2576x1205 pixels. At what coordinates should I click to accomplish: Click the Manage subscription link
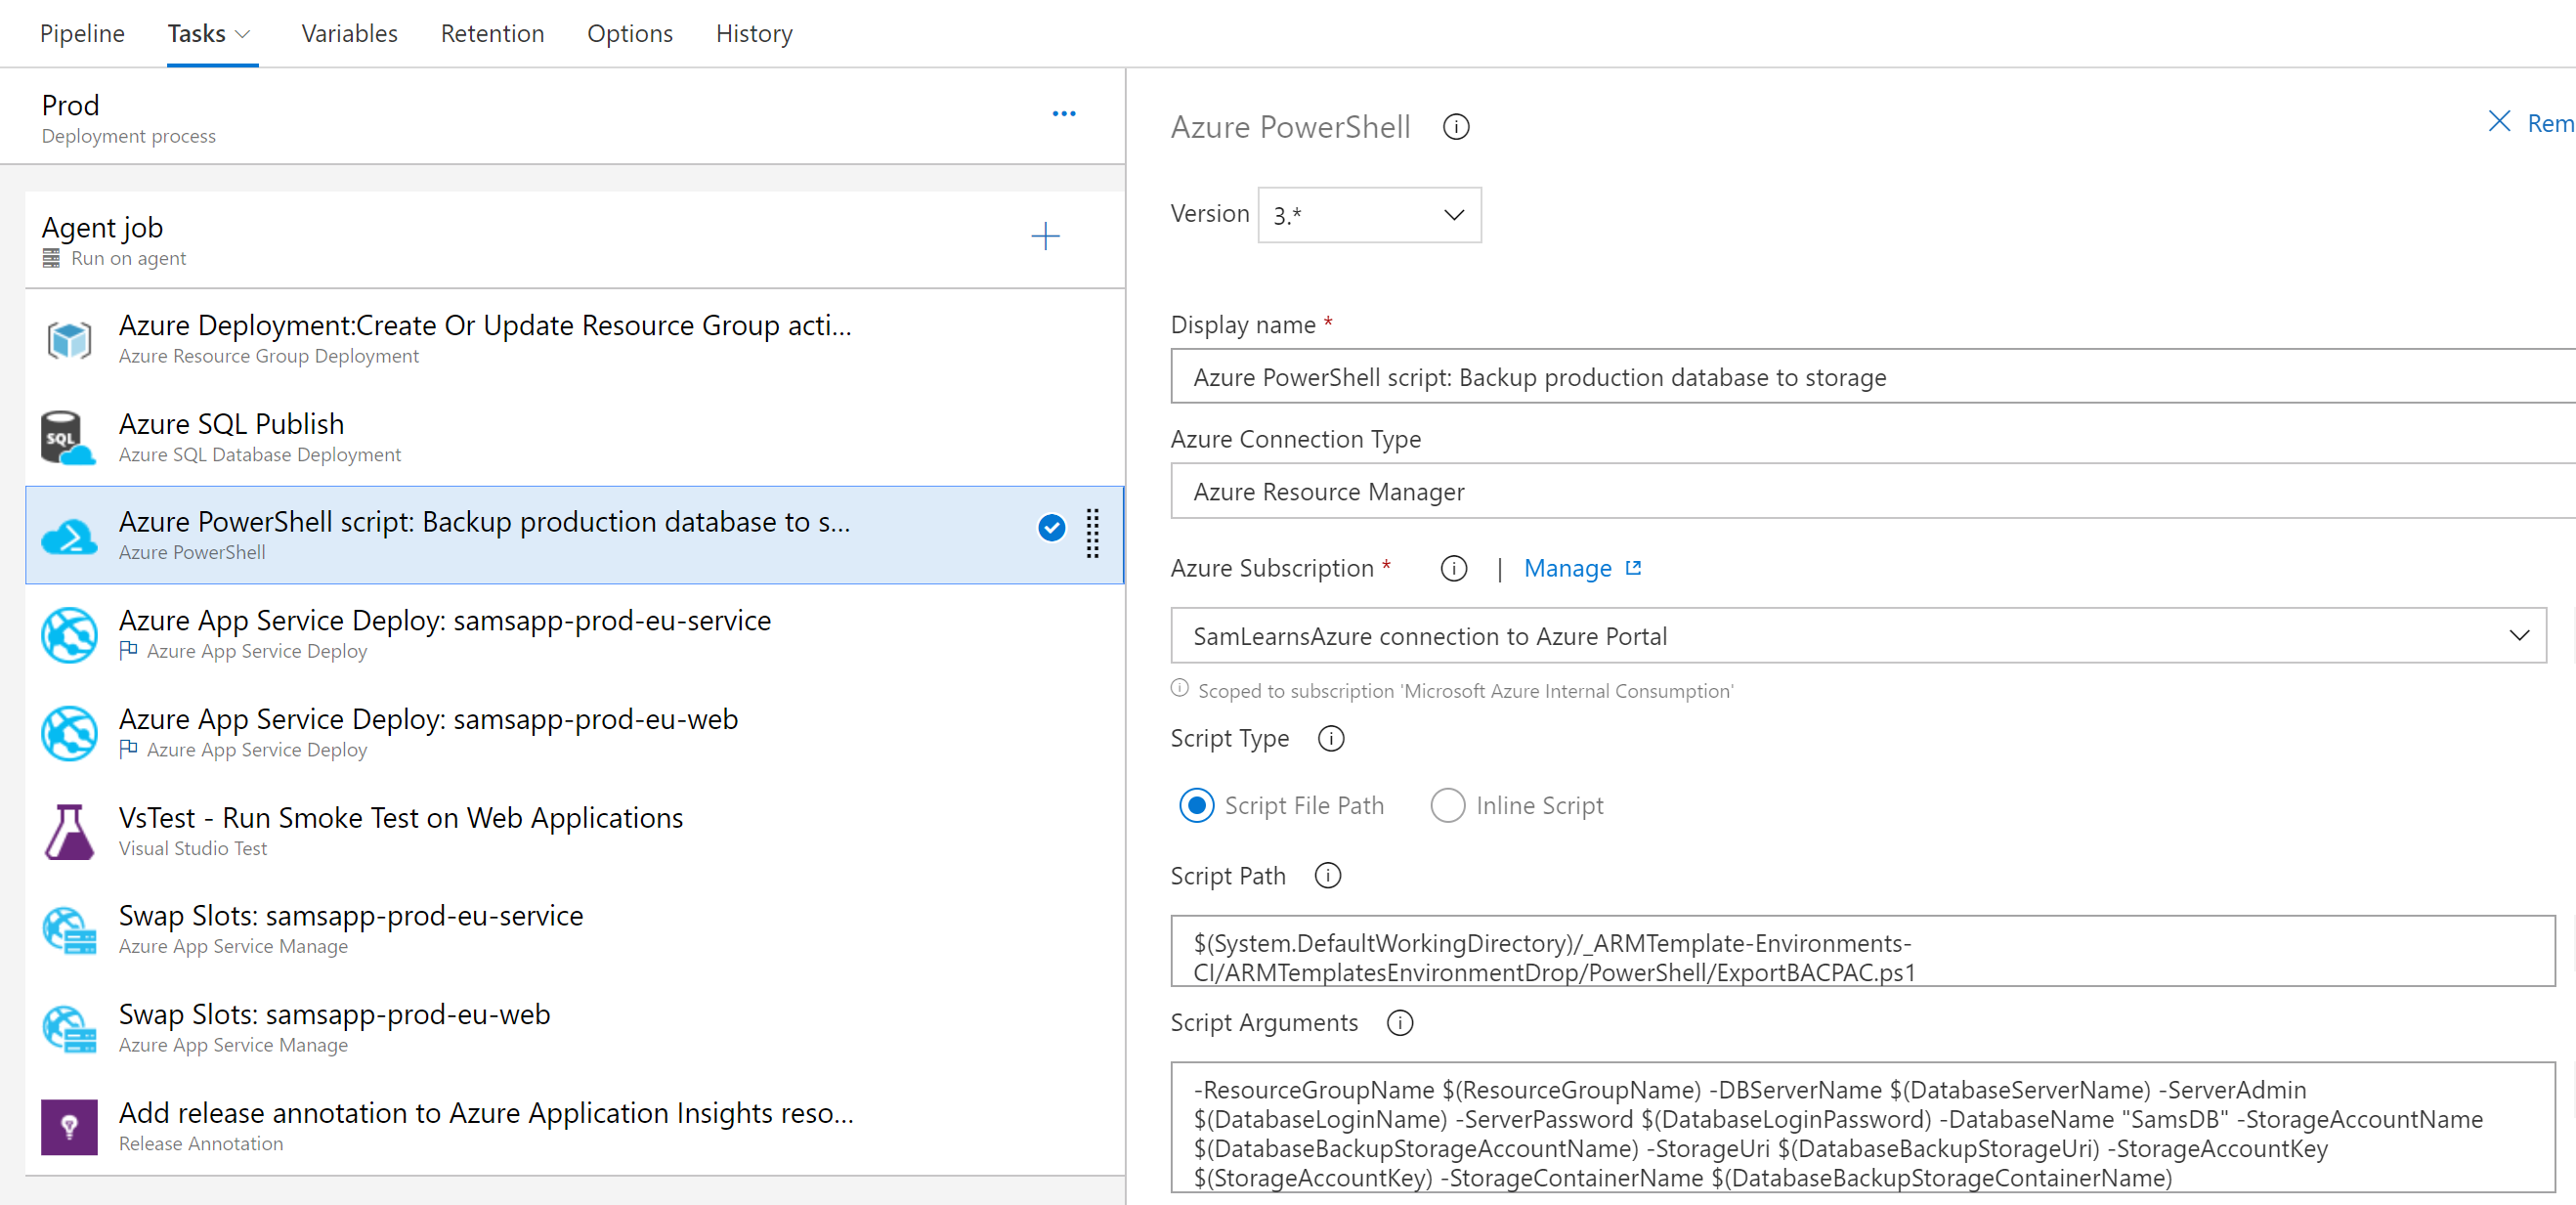[x=1567, y=569]
